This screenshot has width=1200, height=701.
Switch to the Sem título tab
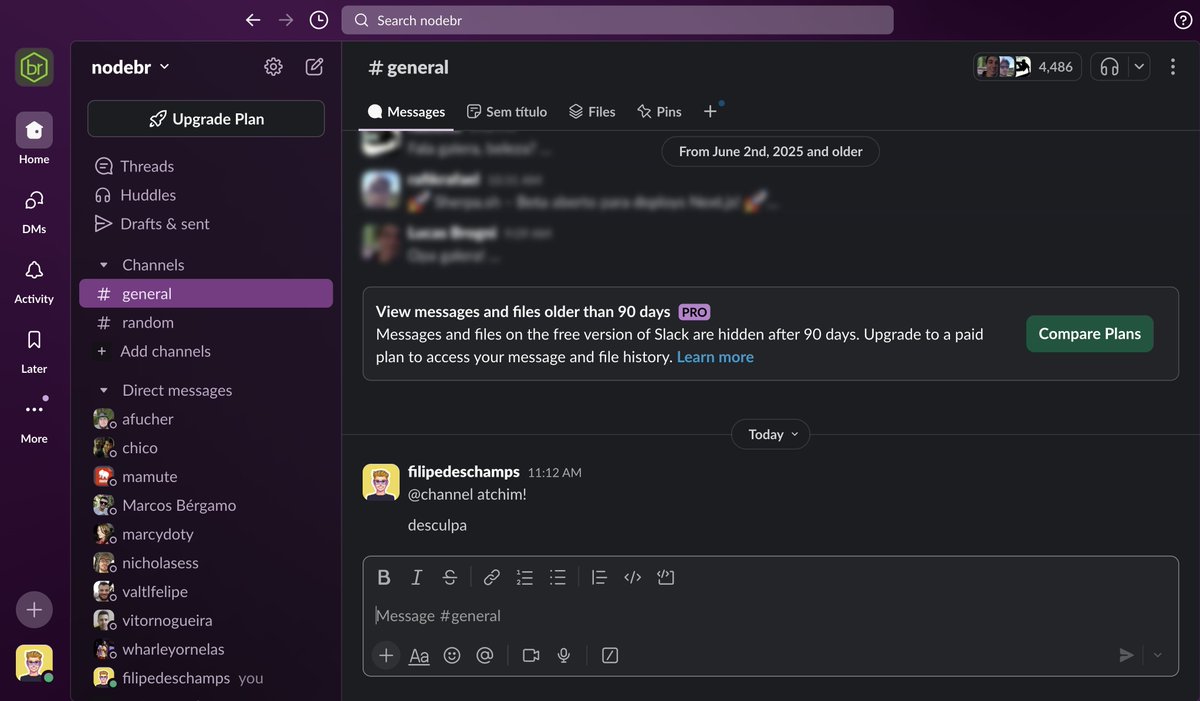(507, 111)
